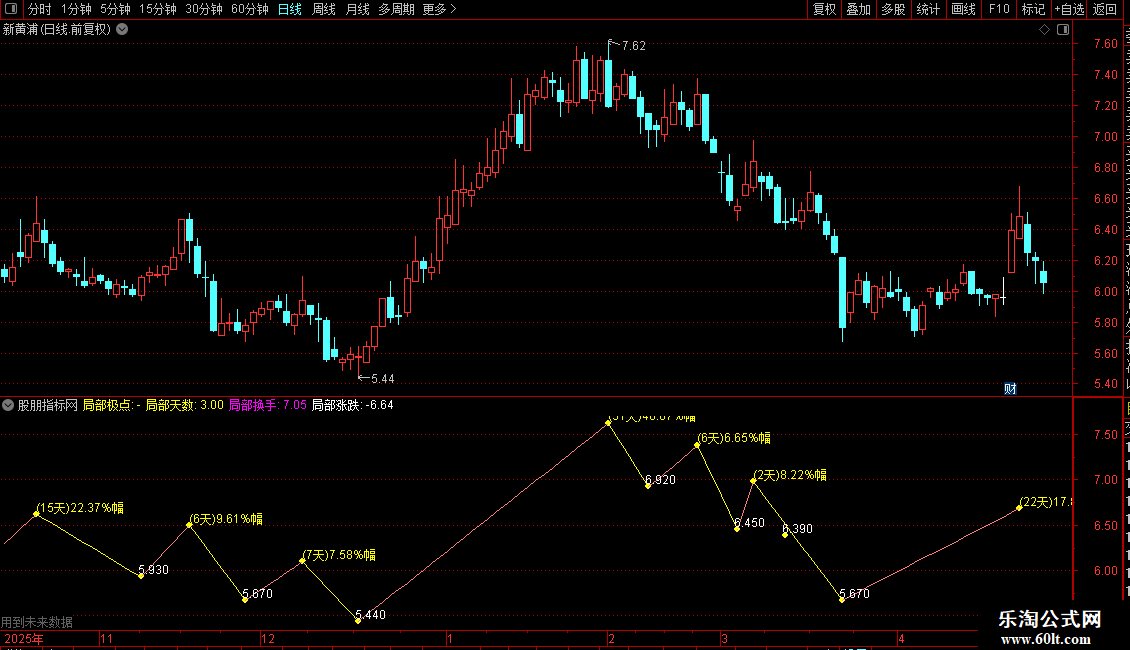Image resolution: width=1130 pixels, height=650 pixels.
Task: Click the 7.50 indicator axis label
Action: tap(1105, 435)
